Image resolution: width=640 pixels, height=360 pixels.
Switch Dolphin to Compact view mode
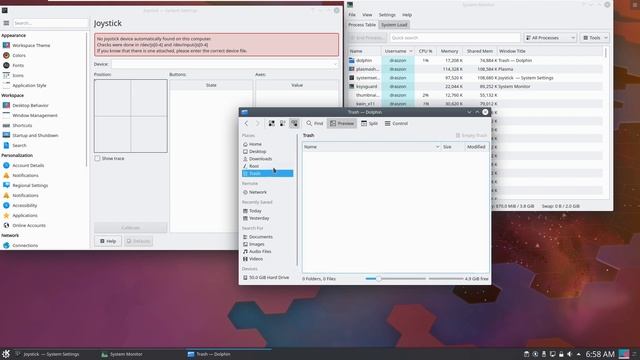(282, 123)
